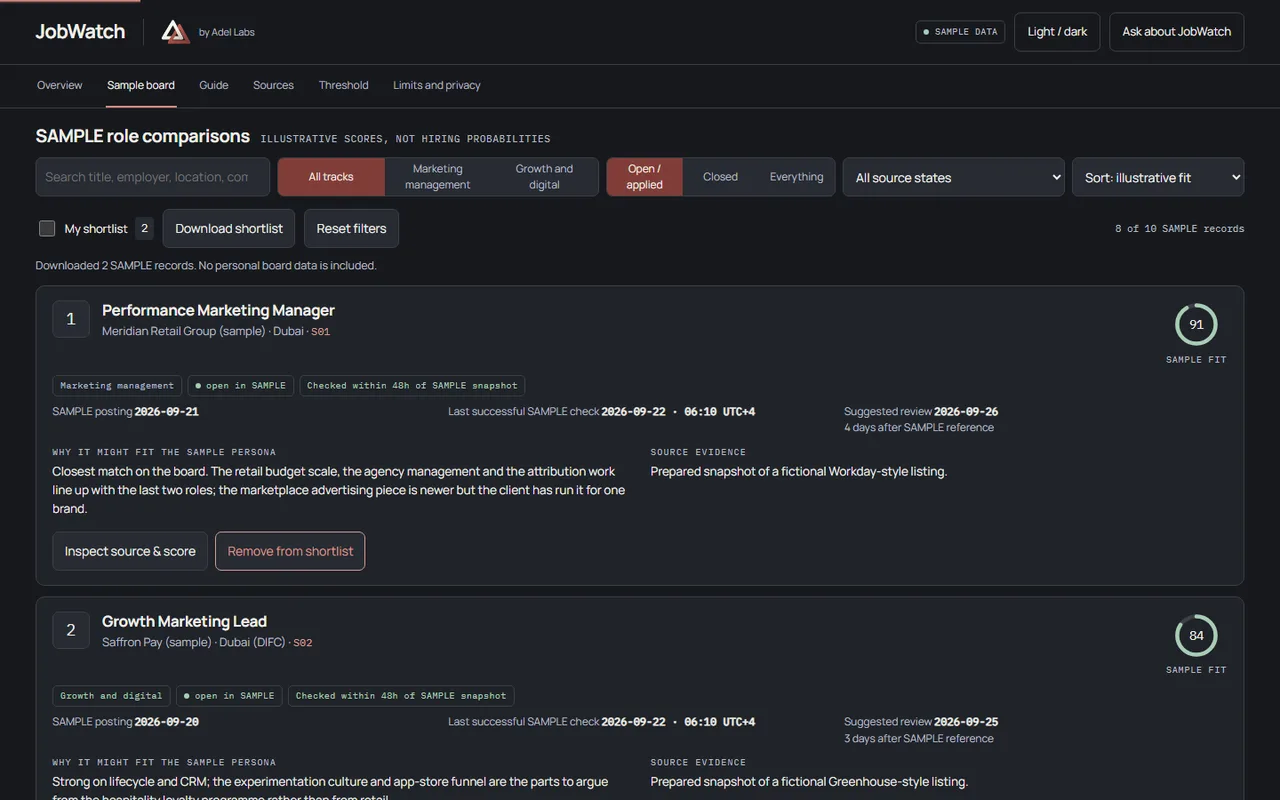The width and height of the screenshot is (1280, 800).
Task: Click rank number 2 badge
Action: click(x=71, y=630)
